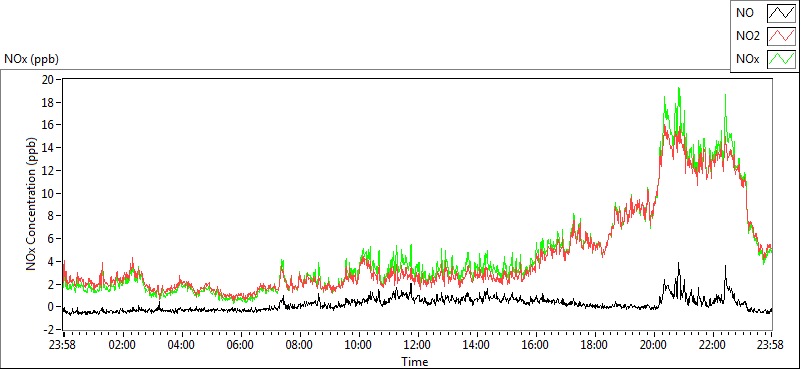Click the NO2 red line legend icon
The width and height of the screenshot is (800, 369).
pos(782,36)
